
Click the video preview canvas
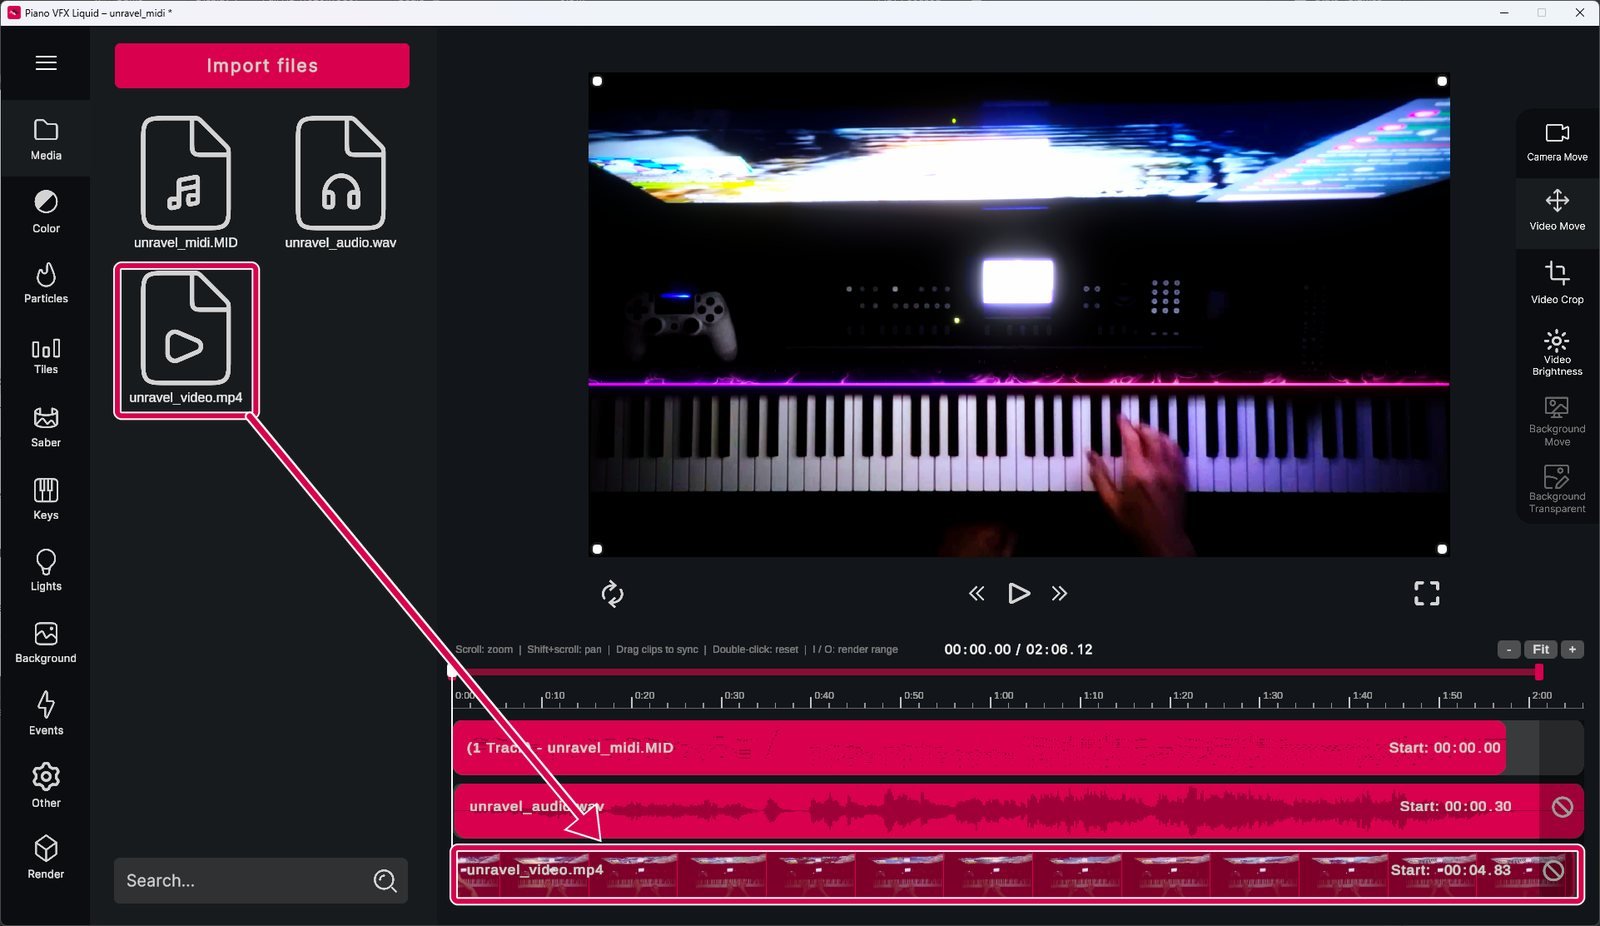pyautogui.click(x=1019, y=315)
